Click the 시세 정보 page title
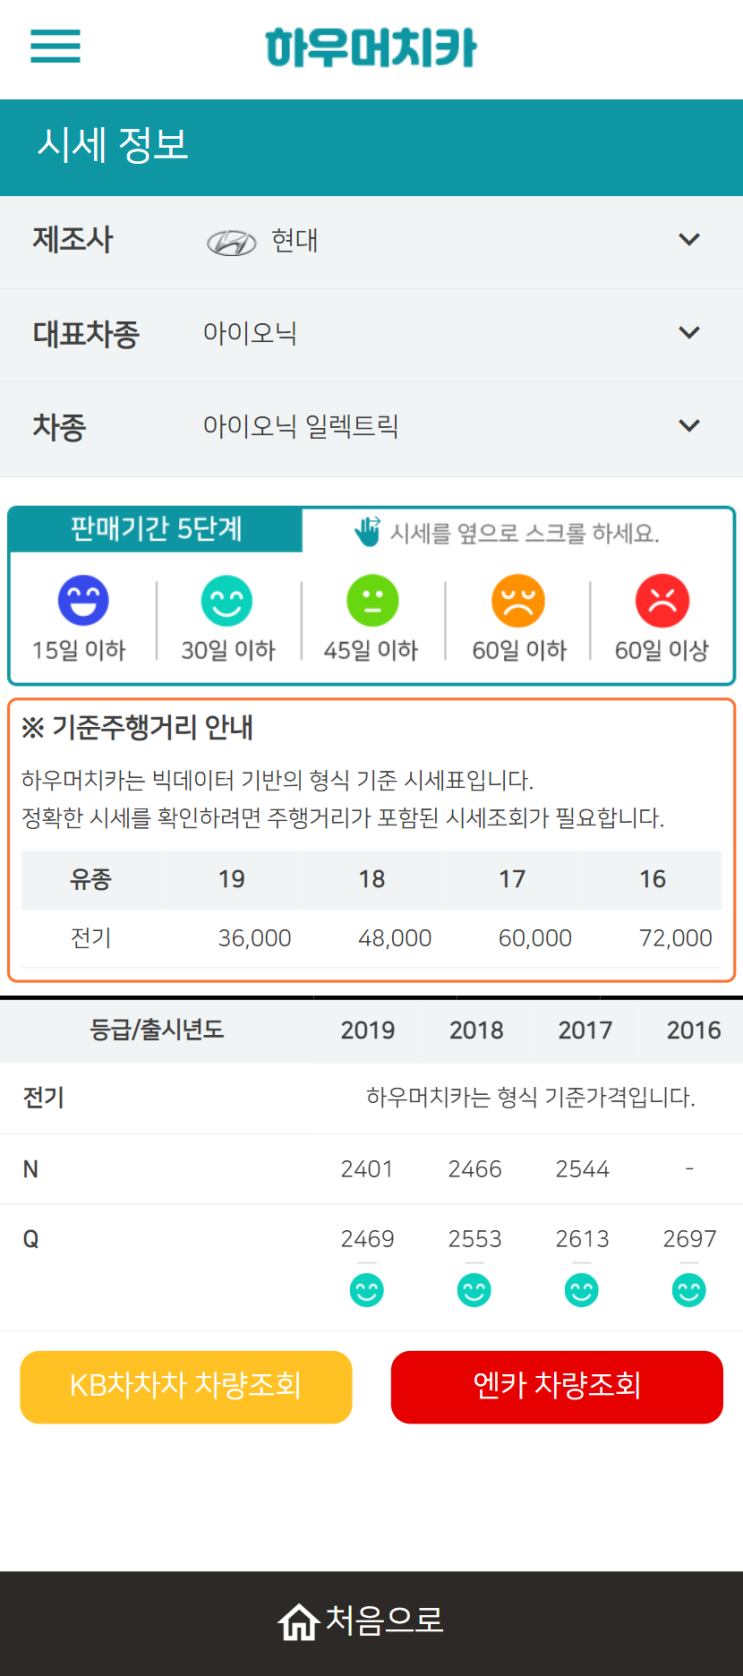 [113, 145]
